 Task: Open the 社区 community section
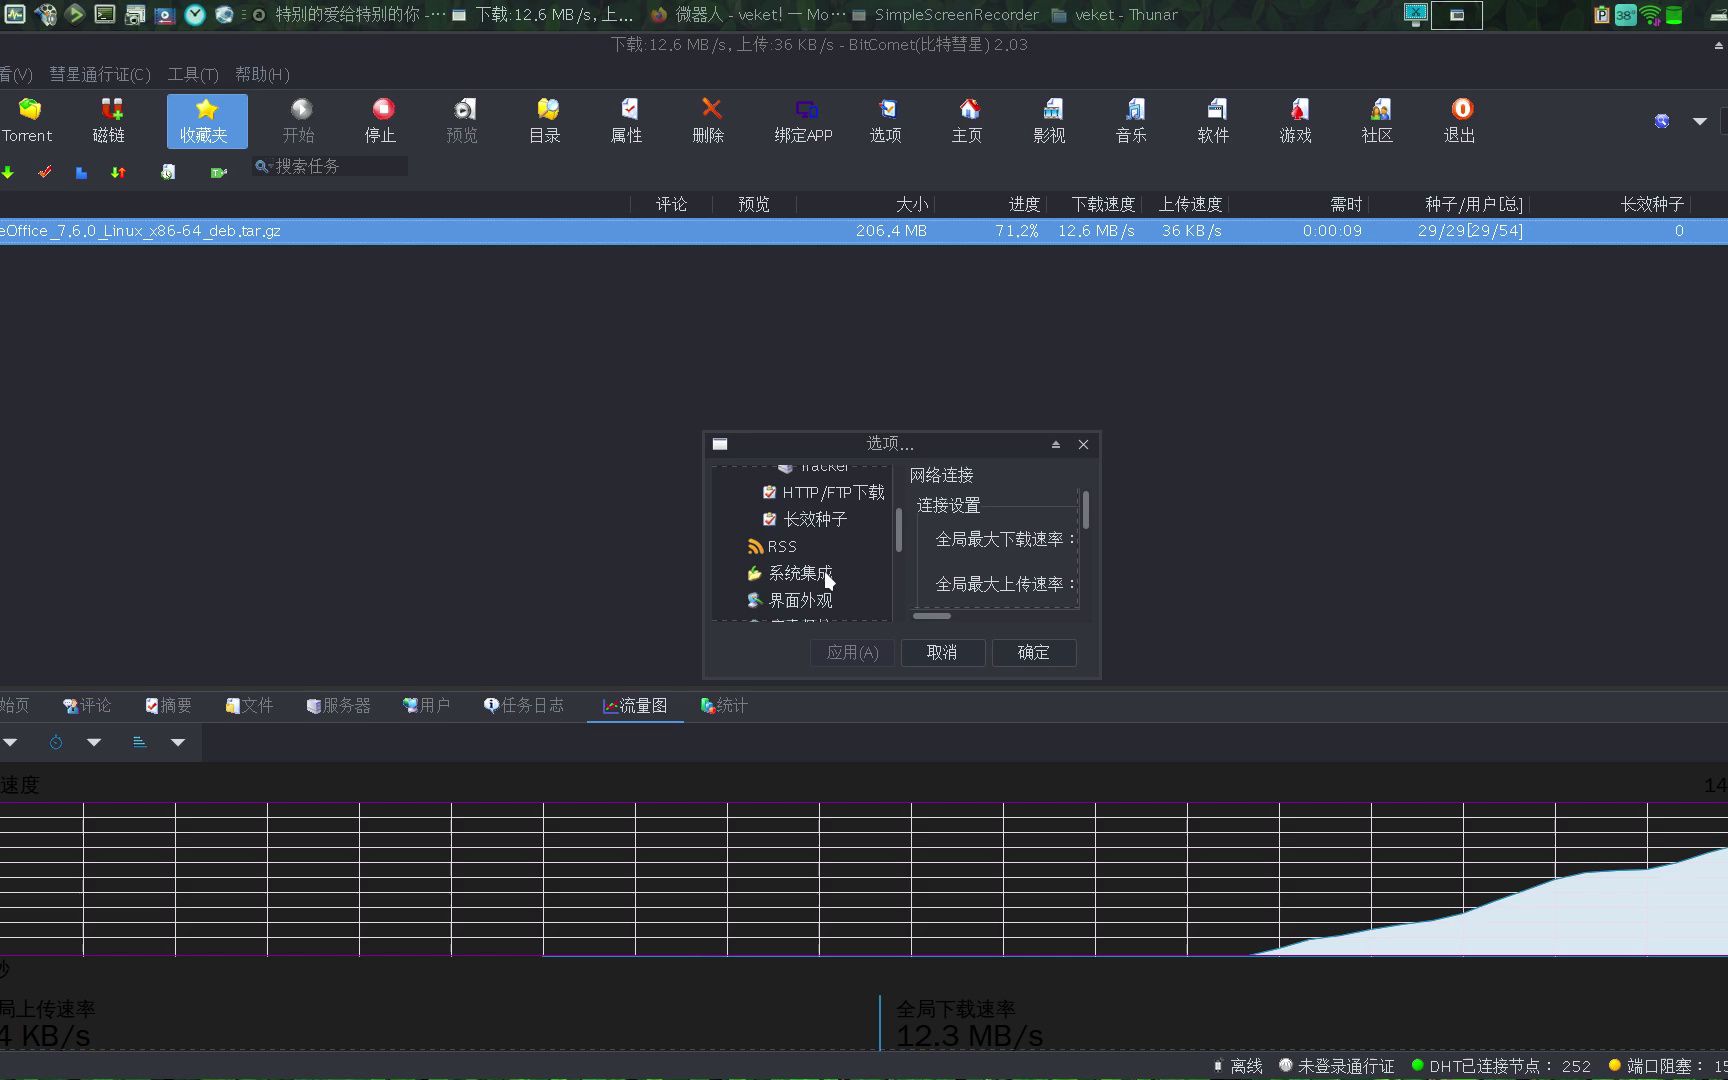point(1378,121)
